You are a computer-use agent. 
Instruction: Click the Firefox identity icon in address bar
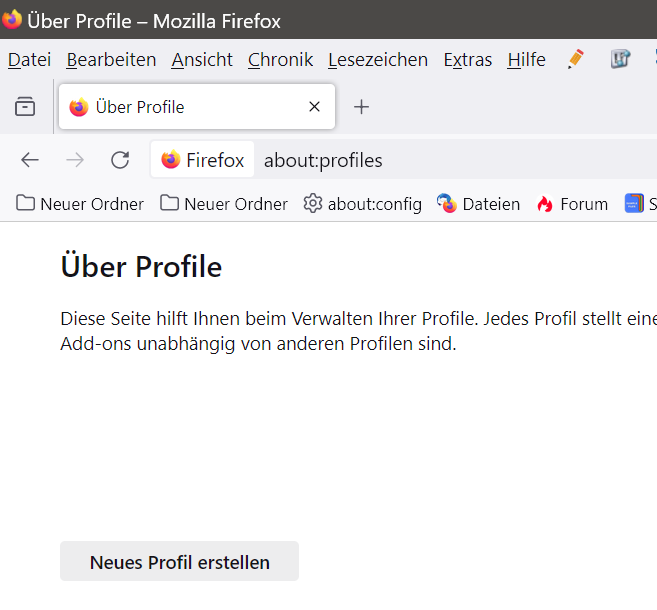point(203,160)
